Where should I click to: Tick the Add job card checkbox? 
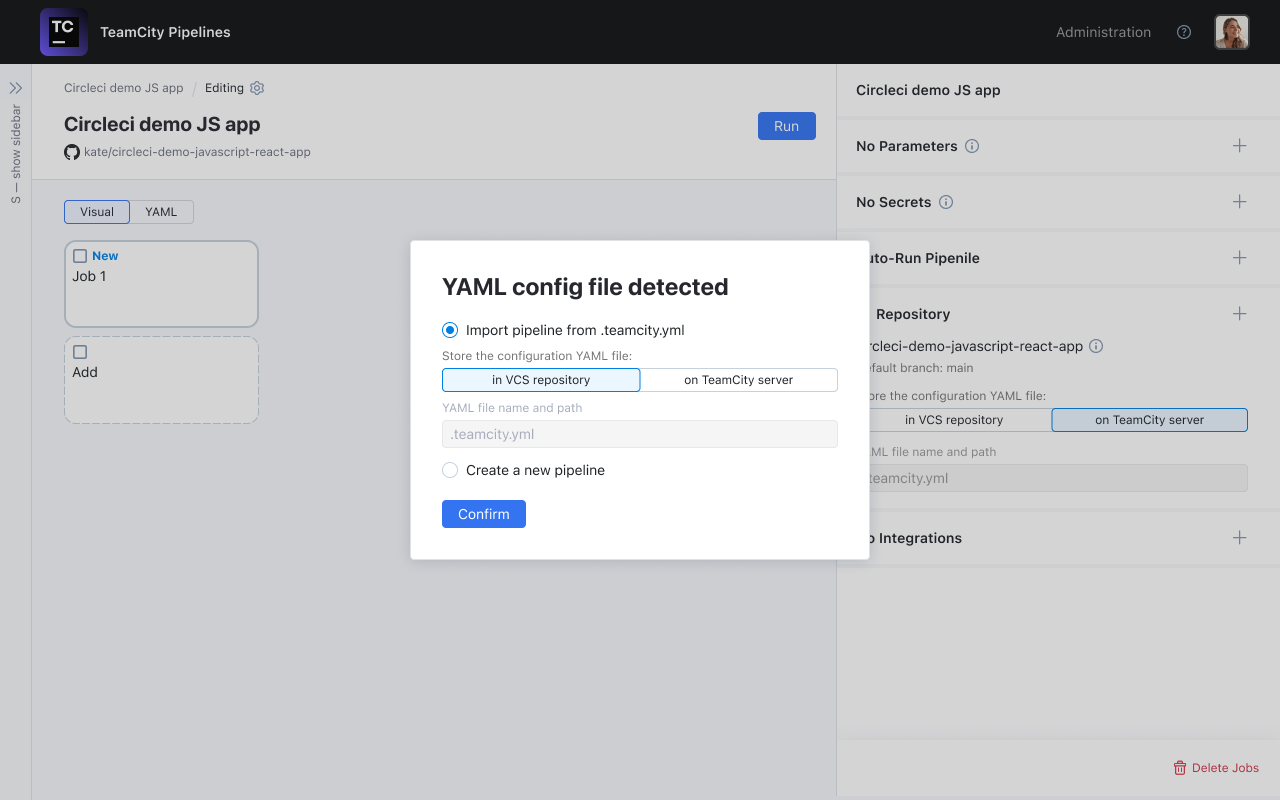80,352
